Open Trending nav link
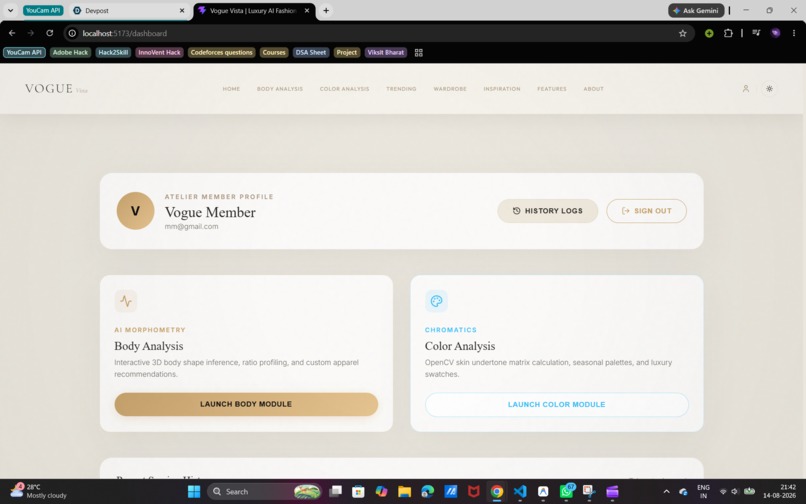Viewport: 806px width, 504px height. click(x=401, y=89)
